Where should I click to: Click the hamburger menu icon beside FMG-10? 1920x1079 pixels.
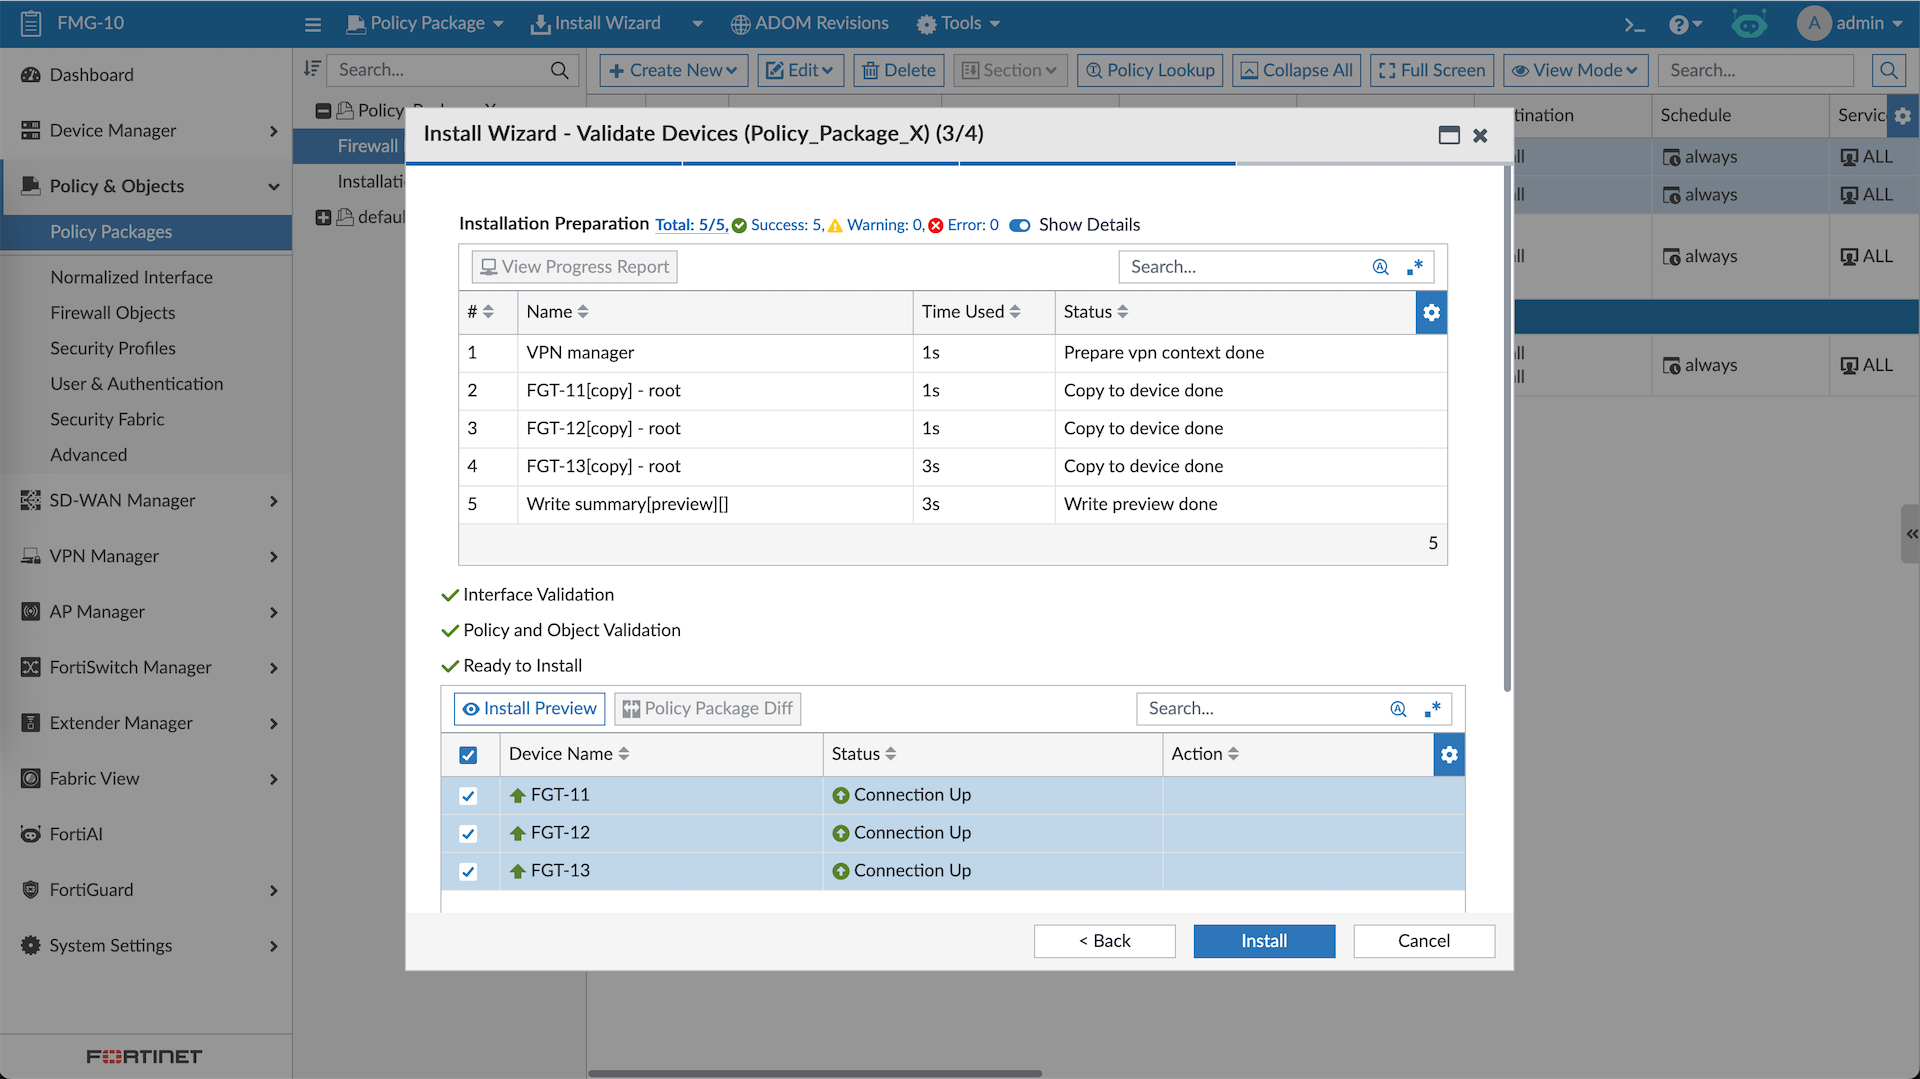tap(313, 24)
